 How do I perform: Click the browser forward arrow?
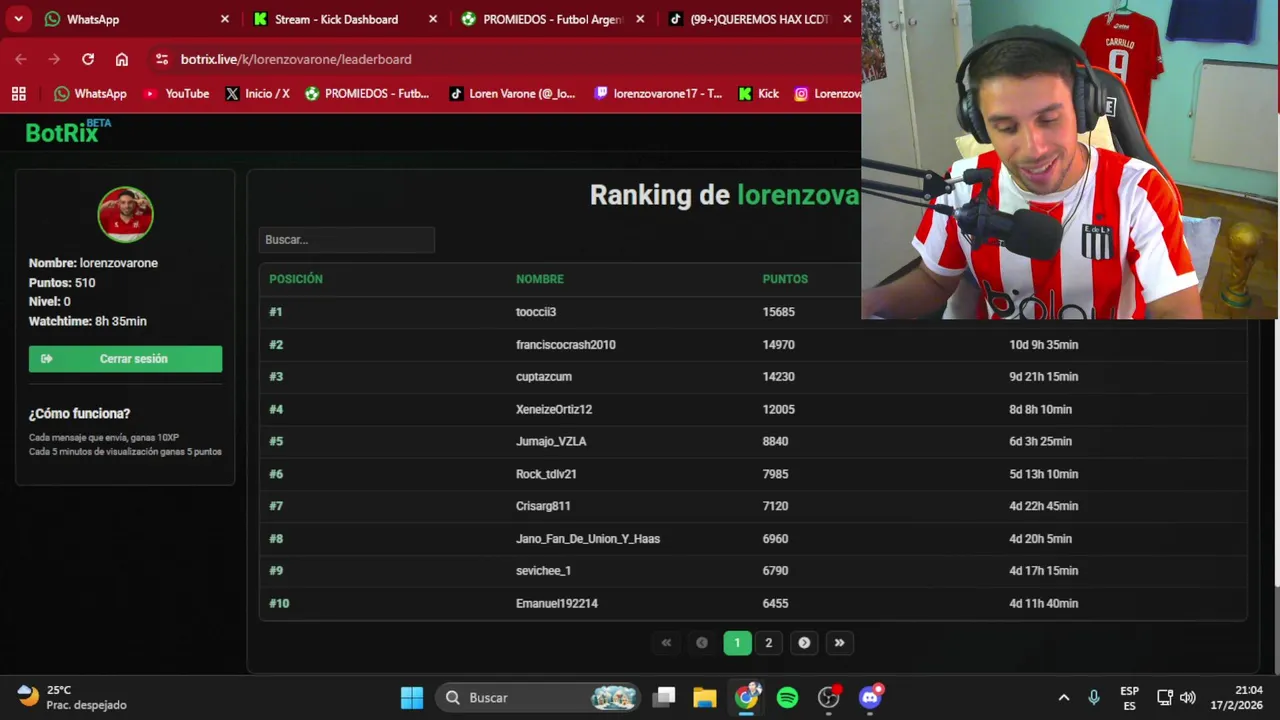pos(54,59)
